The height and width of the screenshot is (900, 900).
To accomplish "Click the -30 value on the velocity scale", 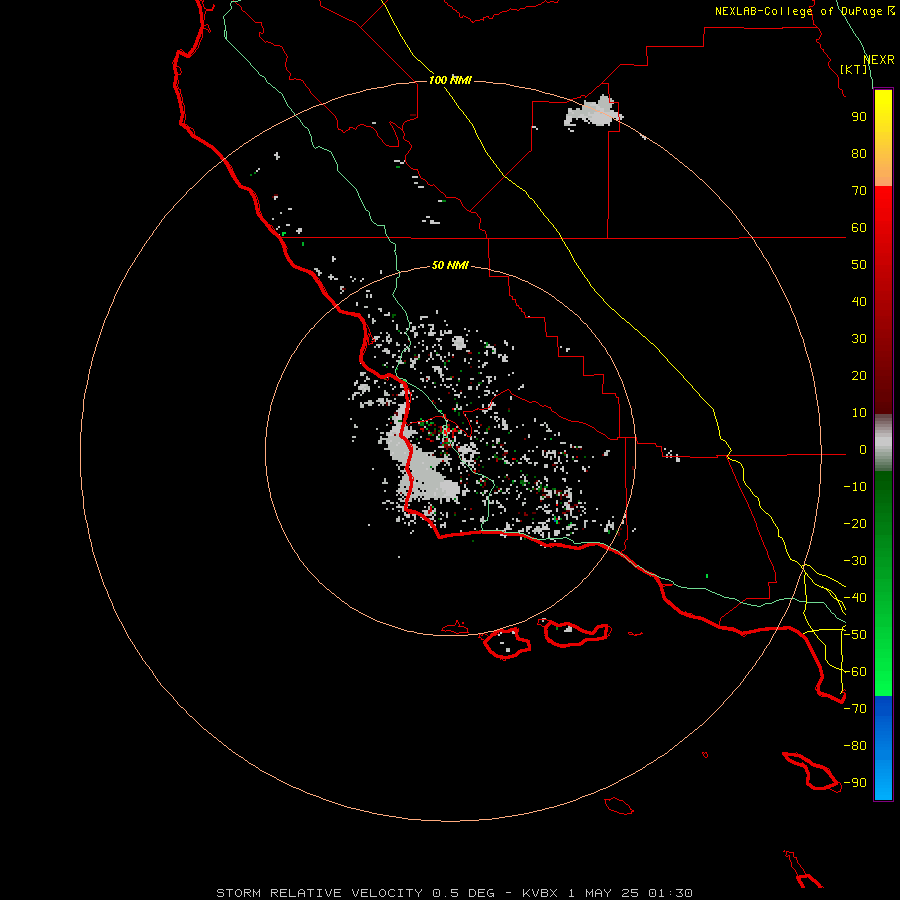I will (855, 561).
